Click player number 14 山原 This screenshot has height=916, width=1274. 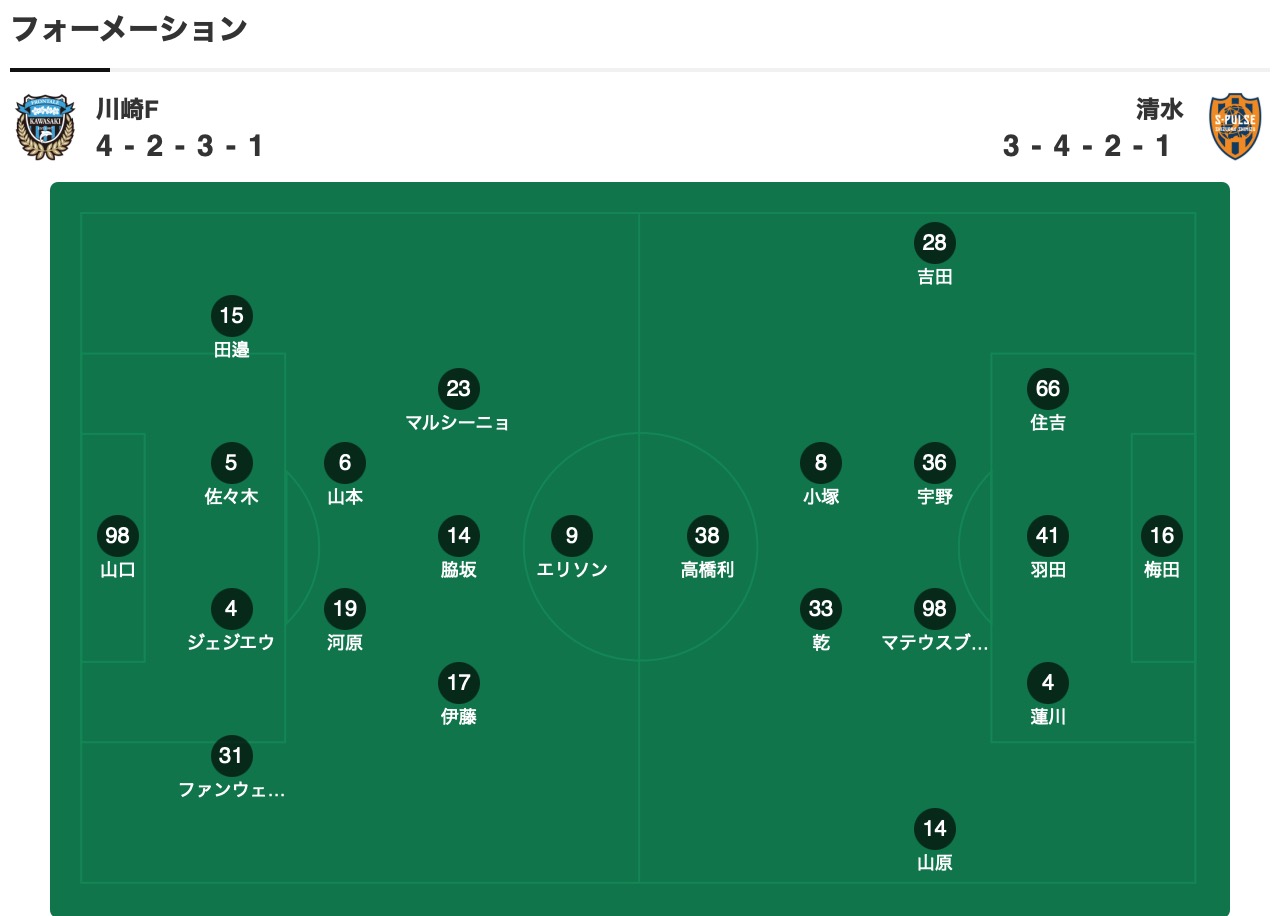935,829
